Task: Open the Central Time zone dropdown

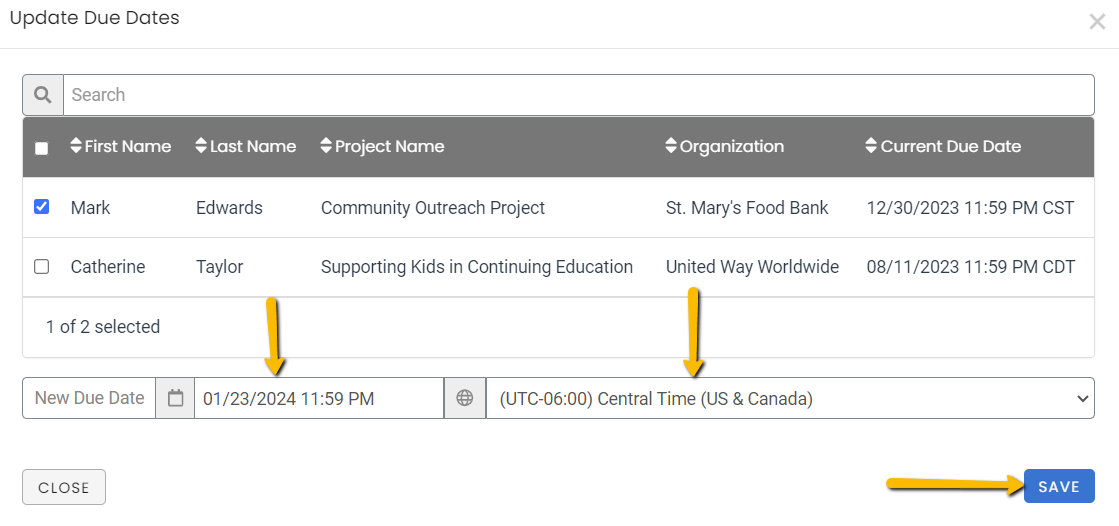Action: click(790, 398)
